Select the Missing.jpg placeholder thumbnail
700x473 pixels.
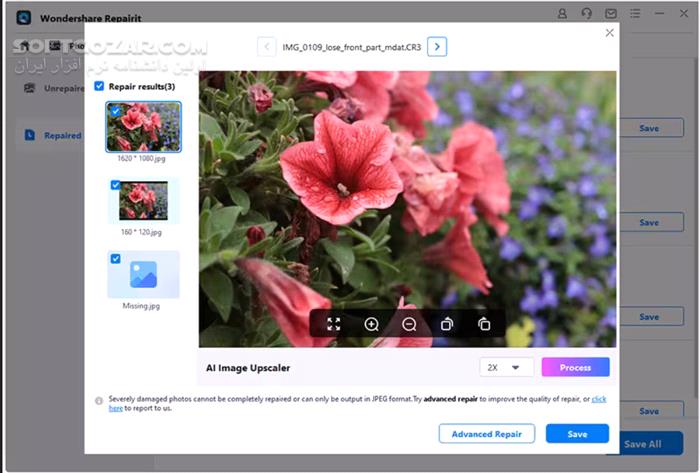pos(143,274)
